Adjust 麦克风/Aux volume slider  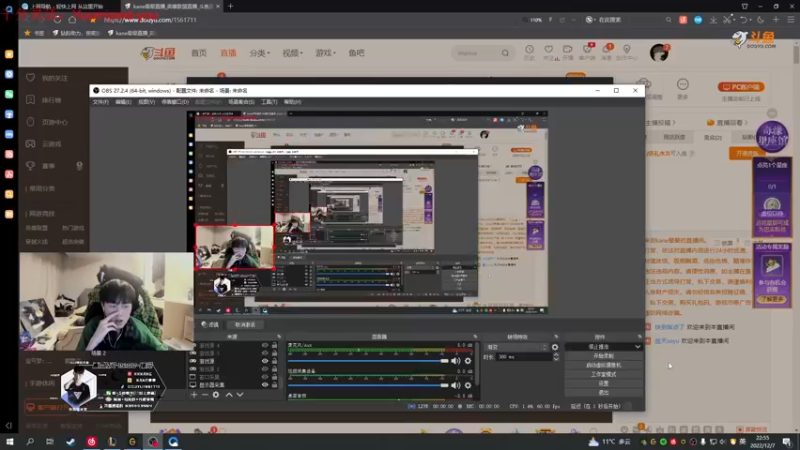pyautogui.click(x=368, y=361)
